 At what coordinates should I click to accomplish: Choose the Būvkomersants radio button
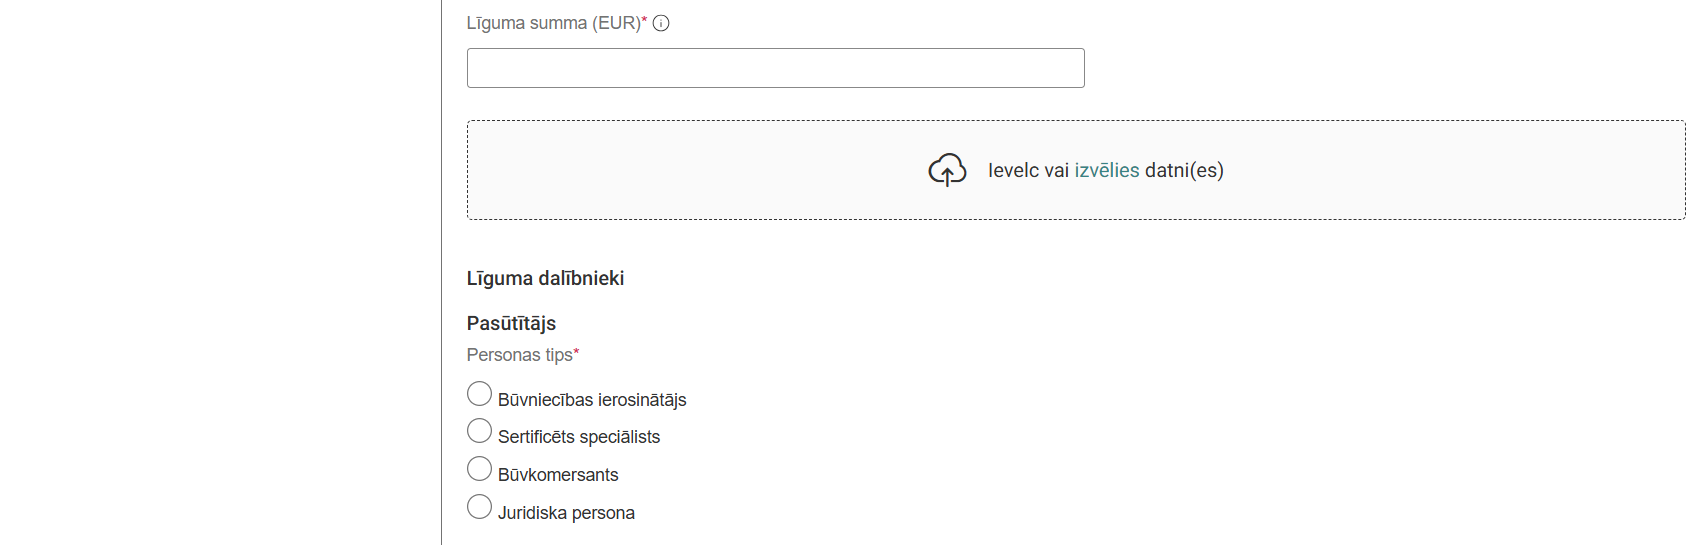pyautogui.click(x=480, y=469)
